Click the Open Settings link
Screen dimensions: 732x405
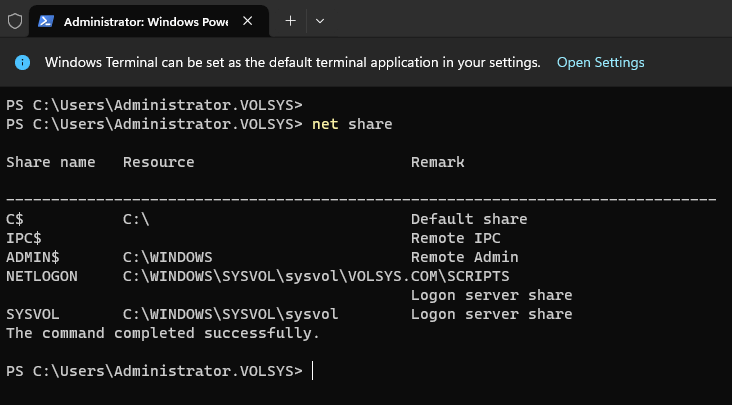coord(600,62)
